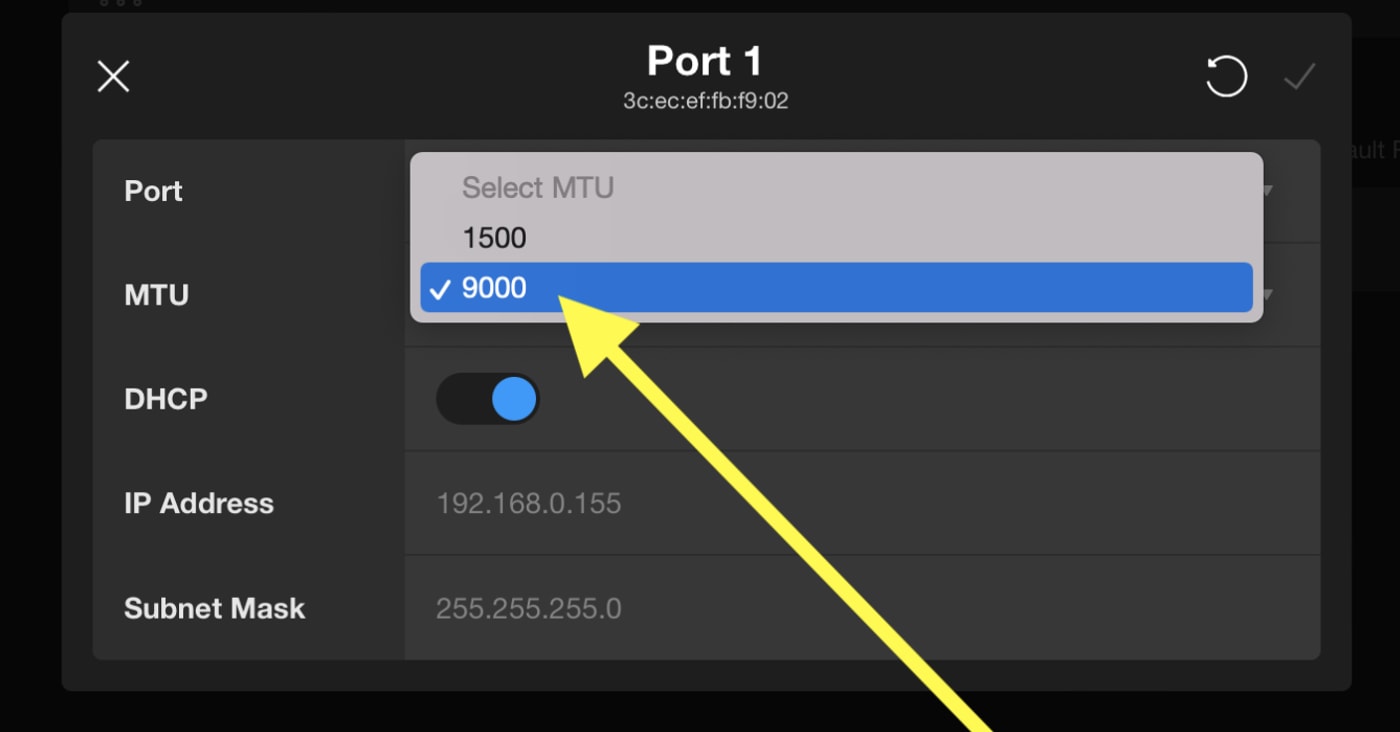Open the MTU dropdown arrow

click(x=1268, y=295)
